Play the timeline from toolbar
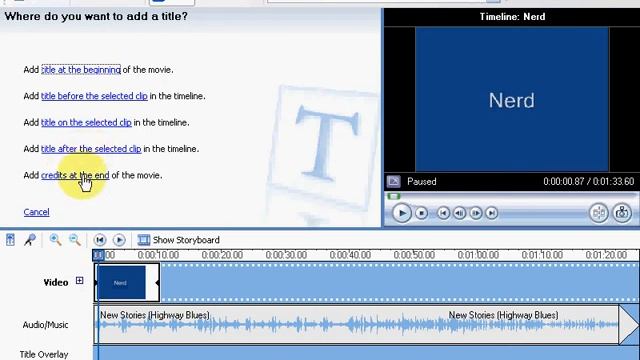The width and height of the screenshot is (640, 360). [x=119, y=240]
